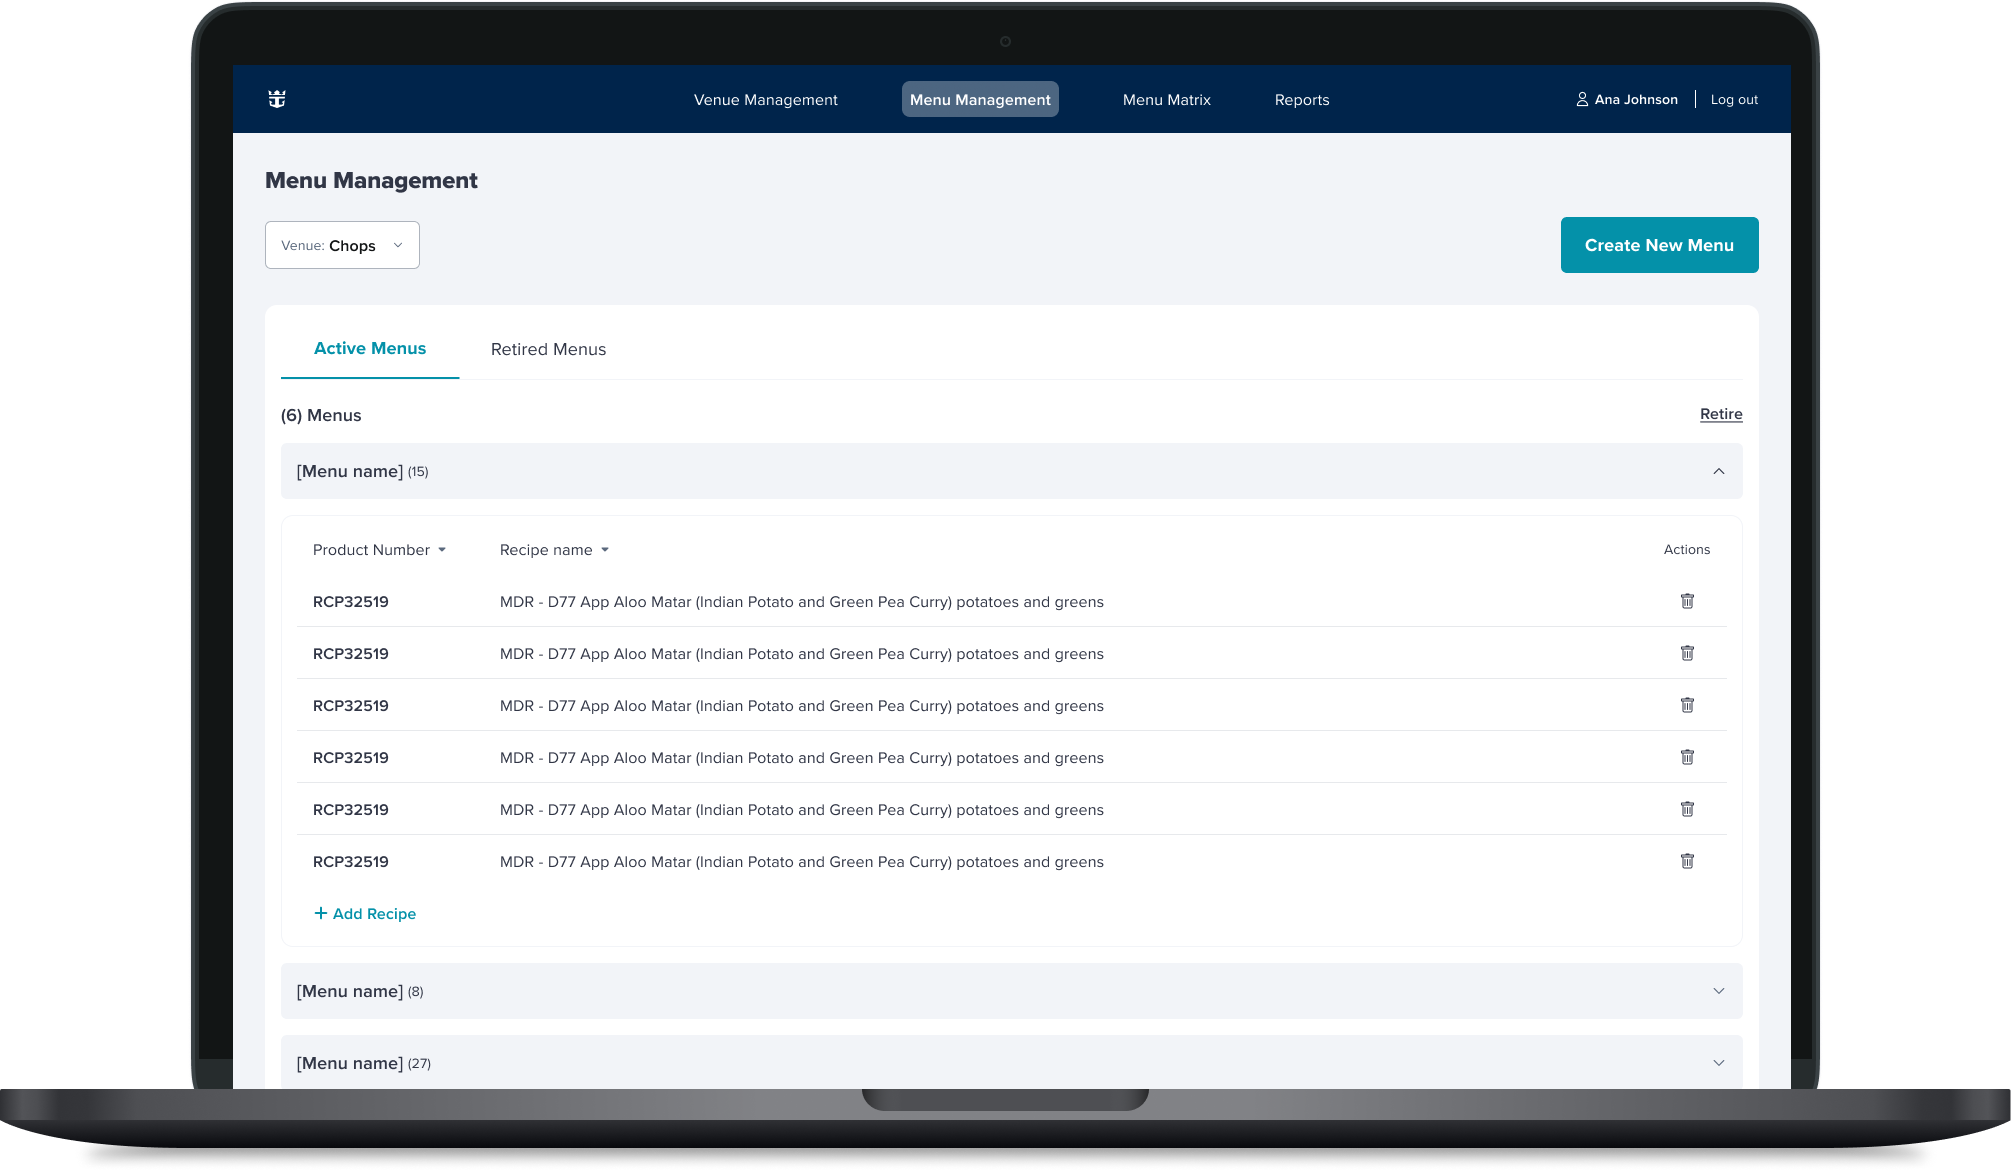Image resolution: width=2011 pixels, height=1171 pixels.
Task: Click trash icon in last recipe row
Action: [1686, 861]
